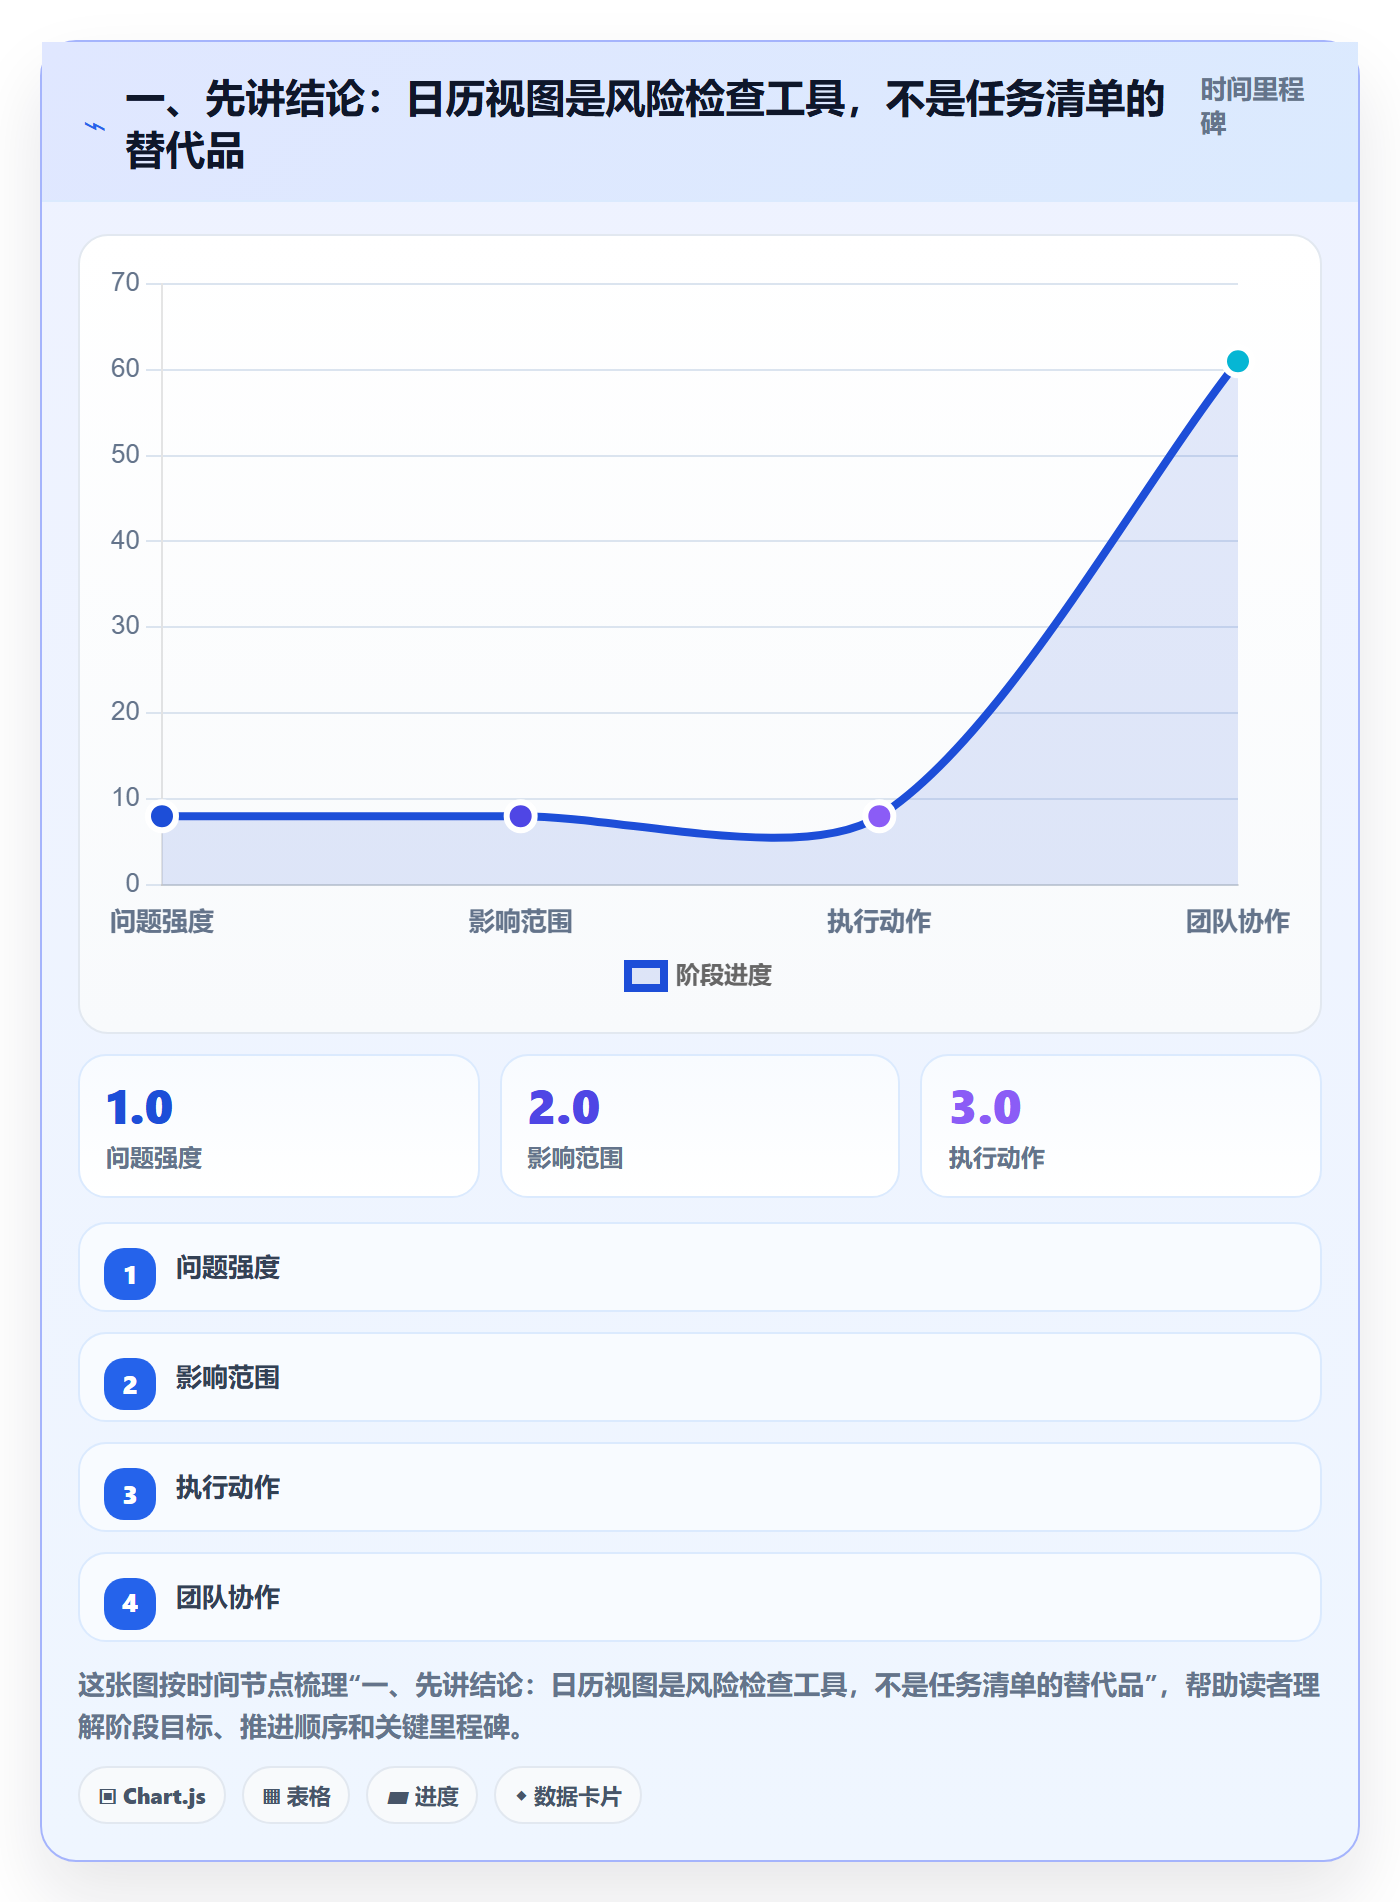The image size is (1400, 1902).
Task: Click the 30 value on the y-axis
Action: 125,626
